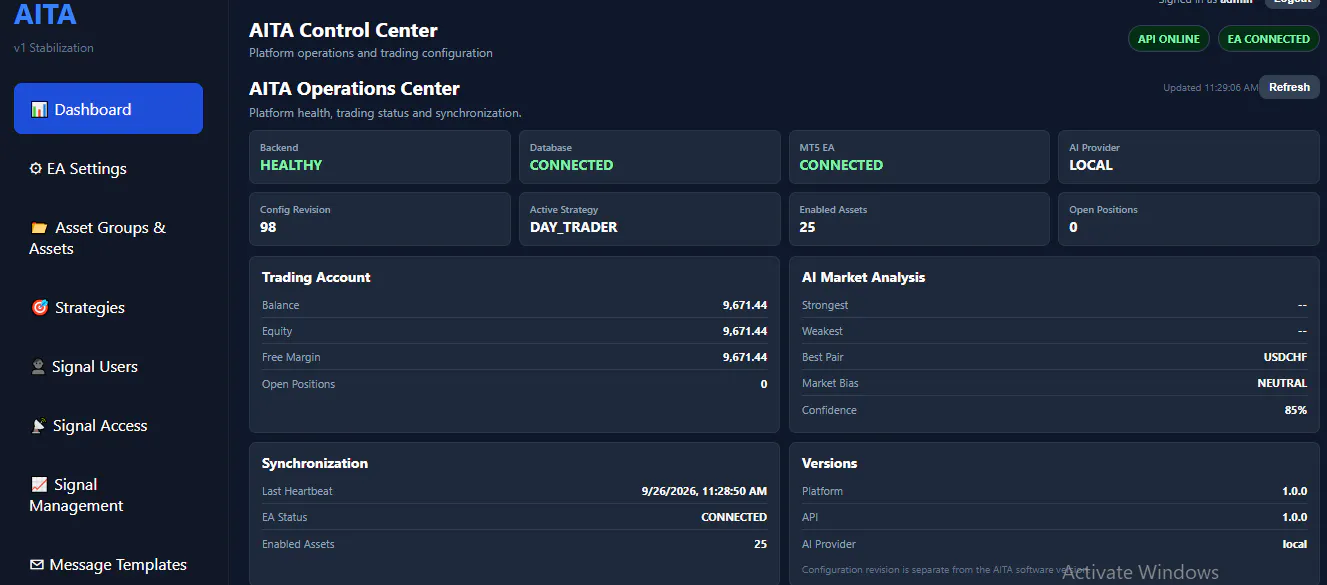Viewport: 1327px width, 585px height.
Task: Click the Trading Account panel heading
Action: tap(316, 277)
